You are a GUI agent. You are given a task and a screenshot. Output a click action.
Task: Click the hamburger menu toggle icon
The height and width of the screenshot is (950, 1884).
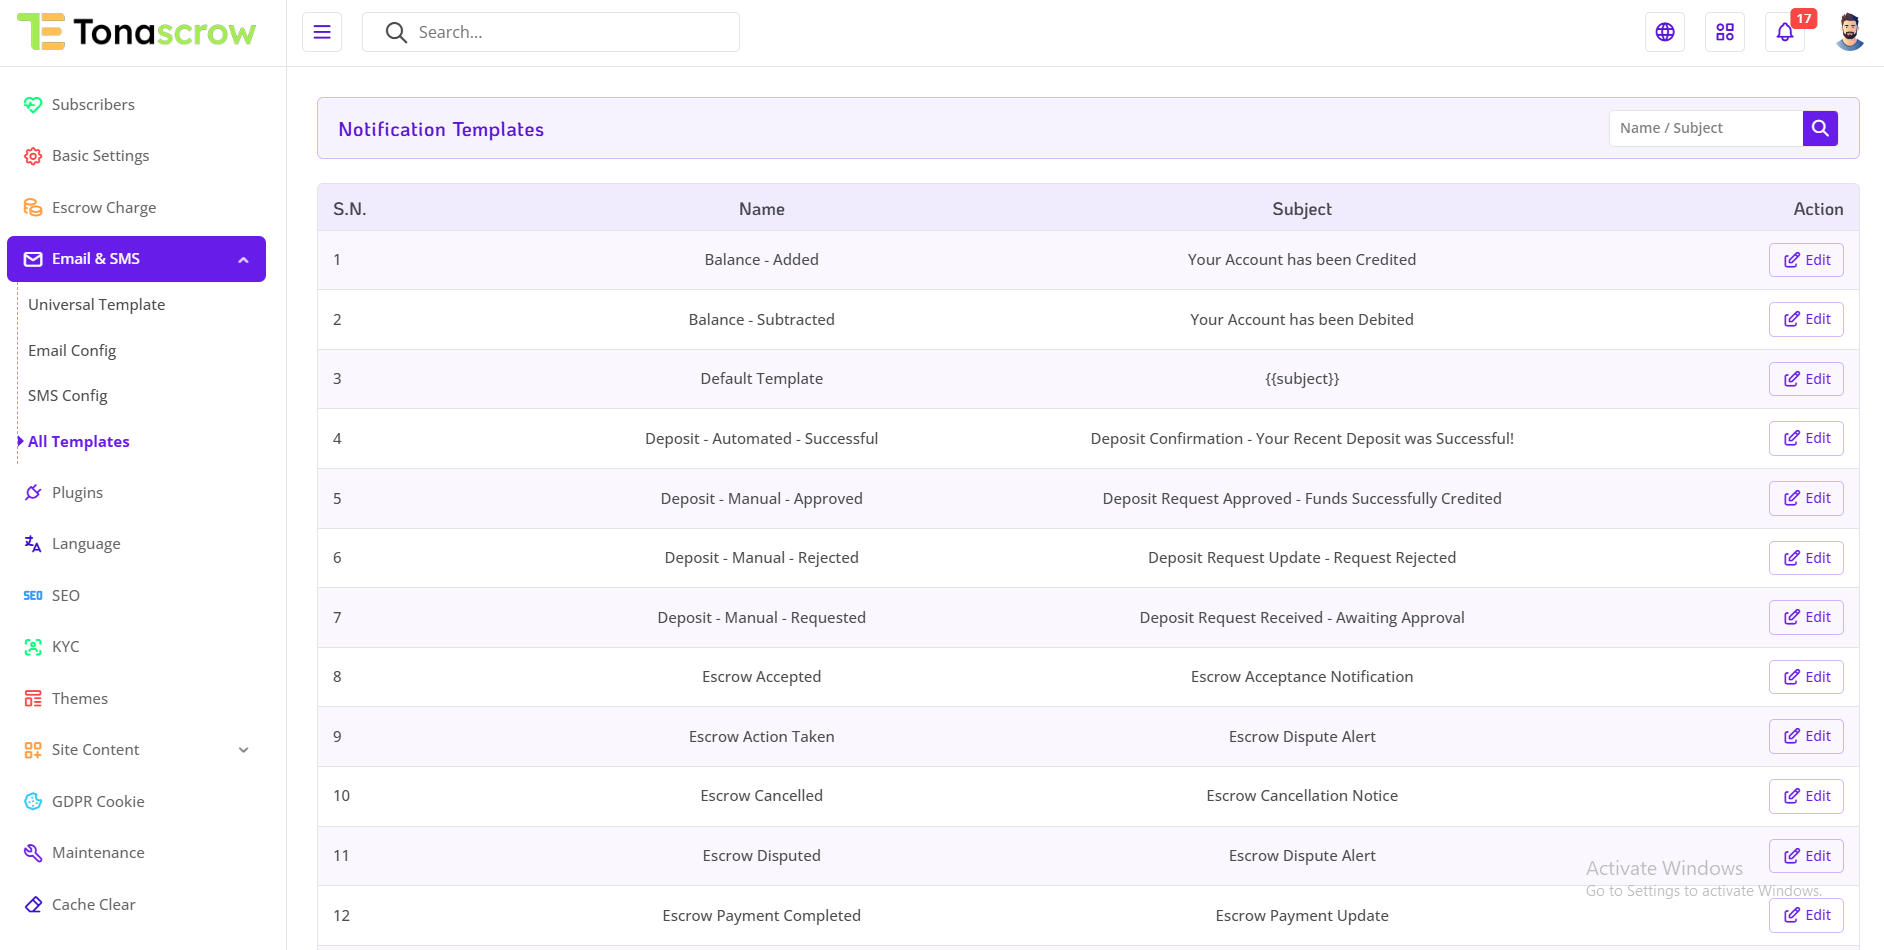pyautogui.click(x=322, y=32)
